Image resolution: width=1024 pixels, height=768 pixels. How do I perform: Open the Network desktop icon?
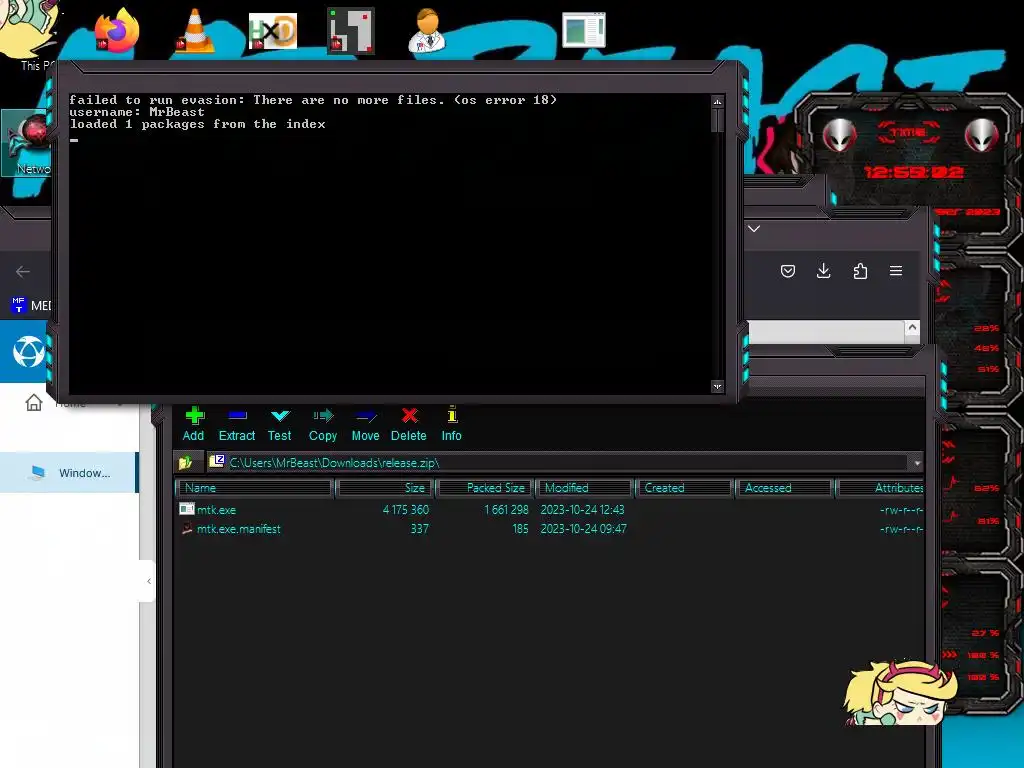coord(27,144)
